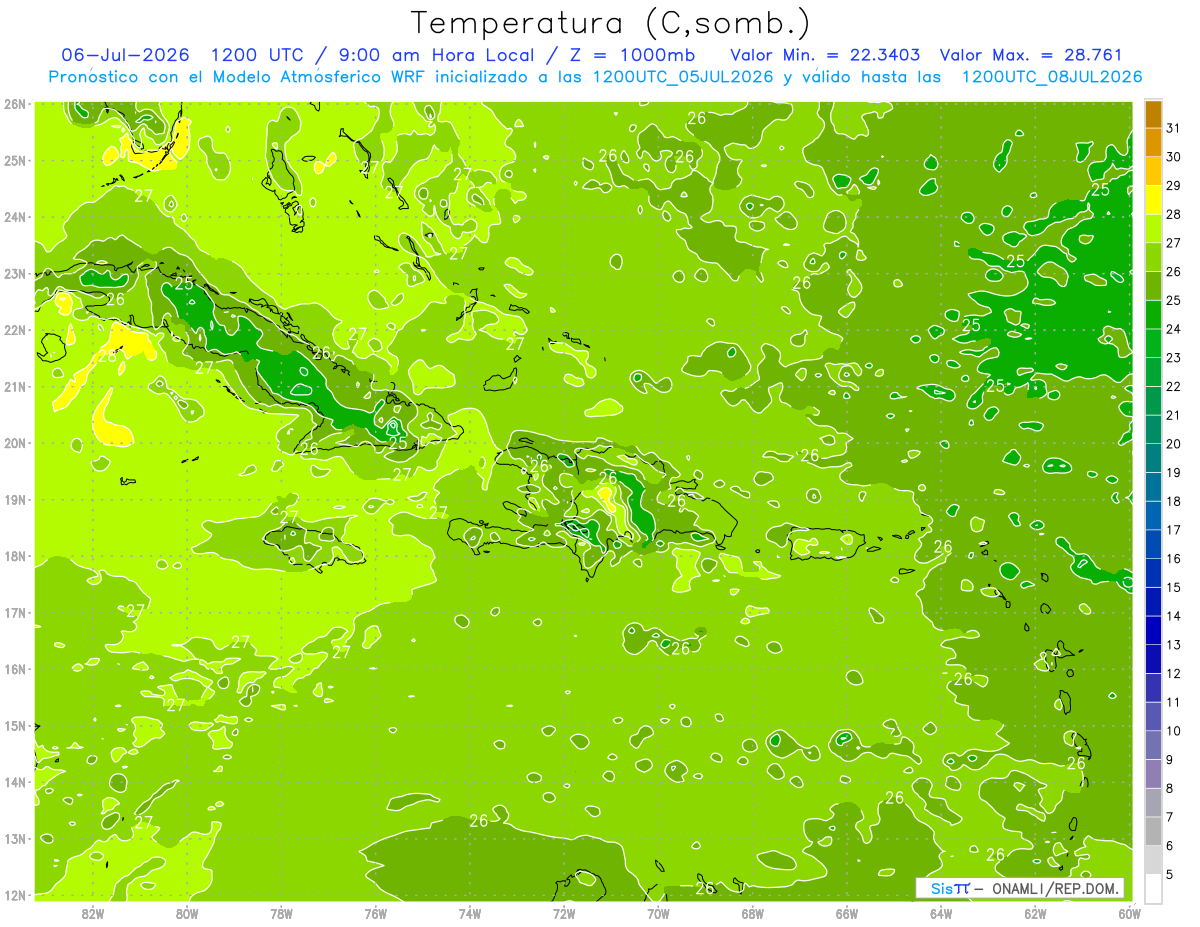Click the yellow colorbar segment between 28 and 29
1200x927 pixels.
coord(1153,200)
